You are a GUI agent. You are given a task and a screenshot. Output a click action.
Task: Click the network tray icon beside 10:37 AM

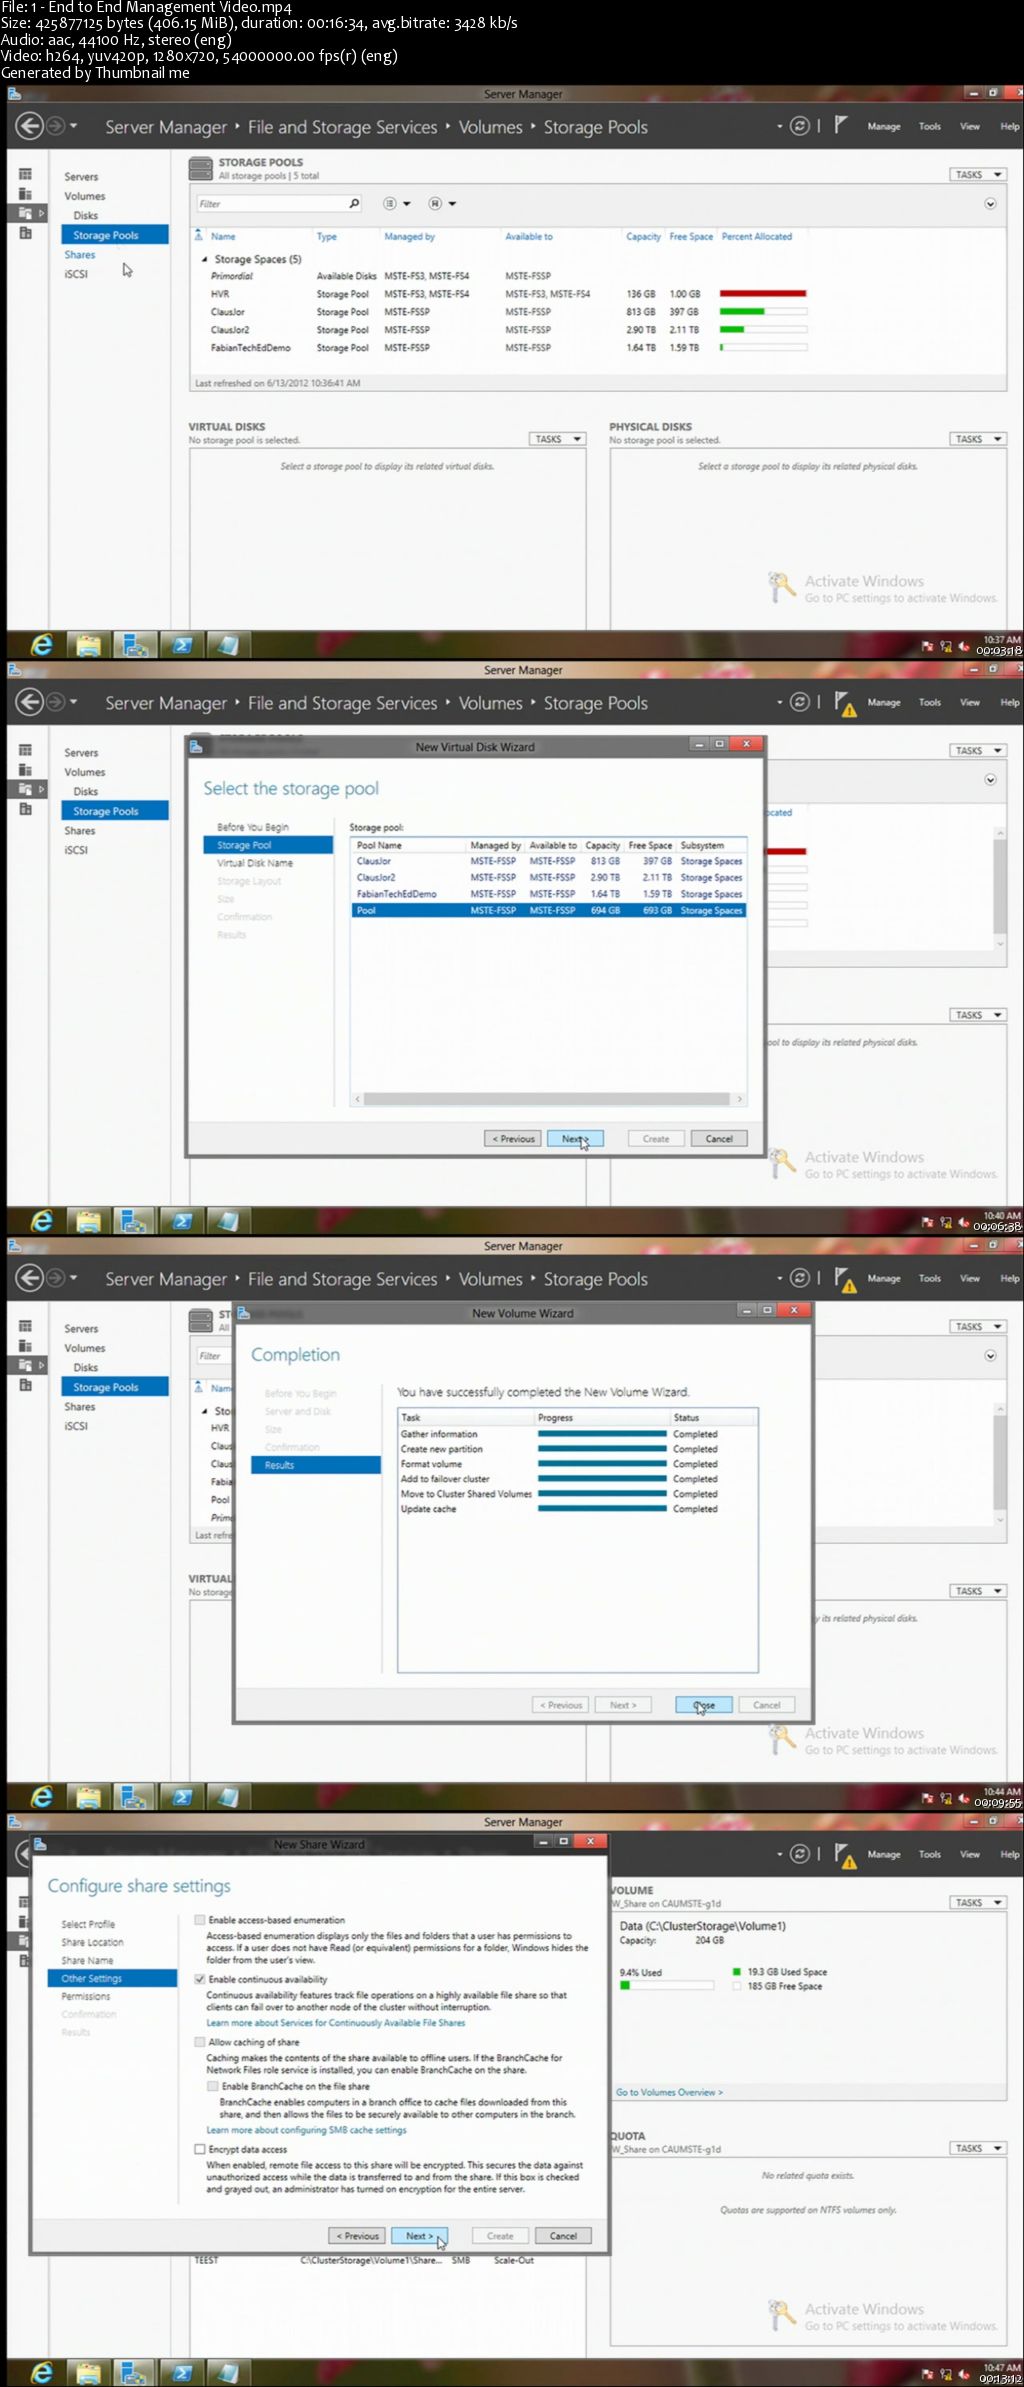click(946, 647)
